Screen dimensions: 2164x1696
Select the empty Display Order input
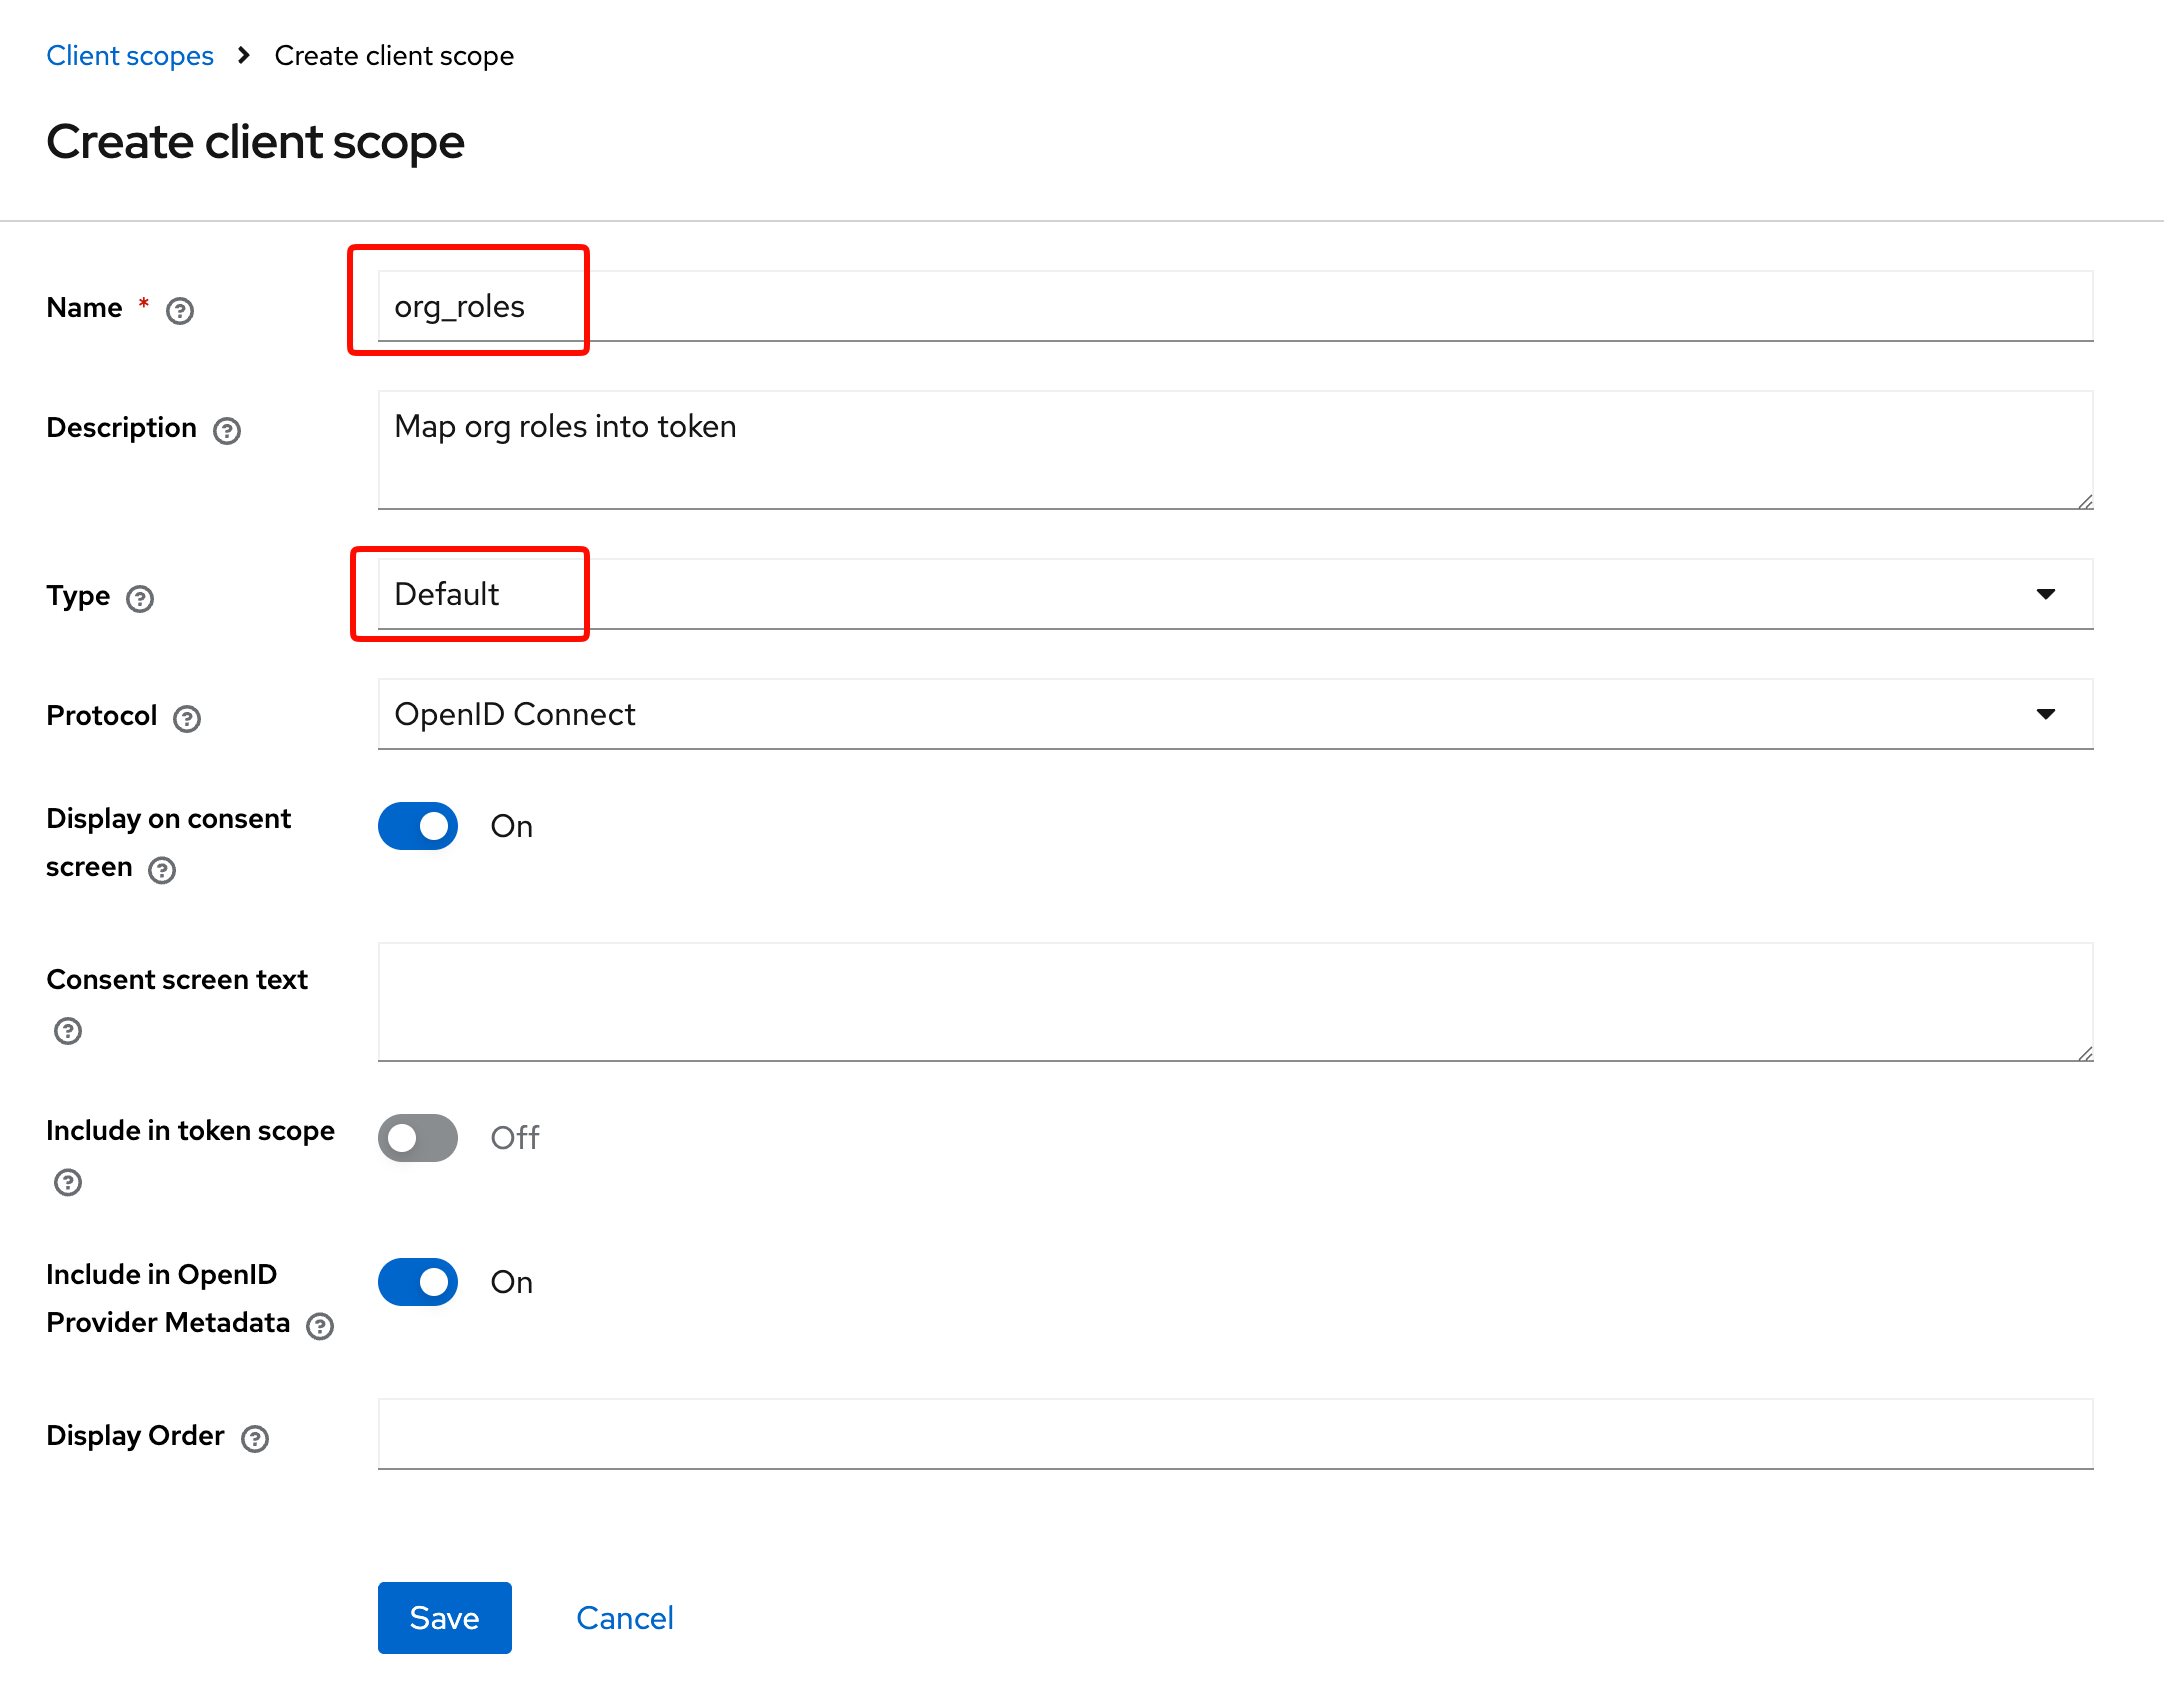click(1235, 1434)
